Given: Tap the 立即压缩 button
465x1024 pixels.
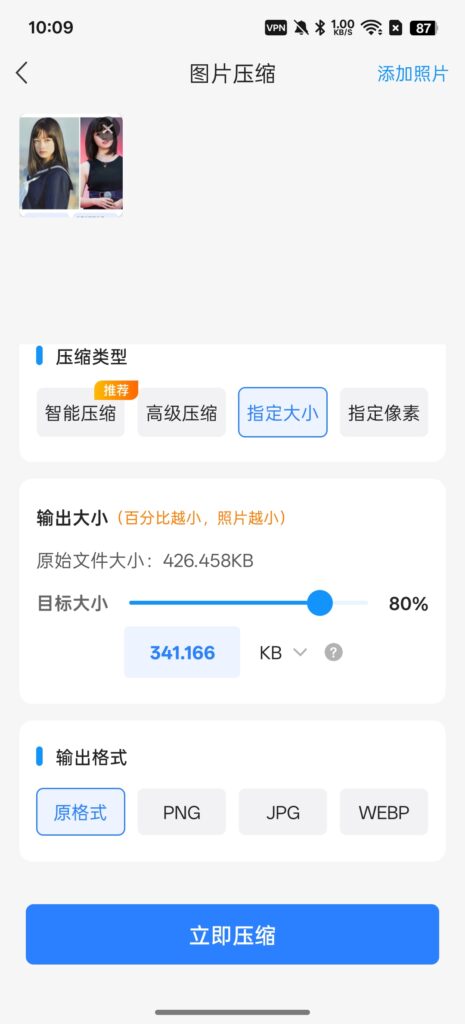Looking at the screenshot, I should click(232, 935).
